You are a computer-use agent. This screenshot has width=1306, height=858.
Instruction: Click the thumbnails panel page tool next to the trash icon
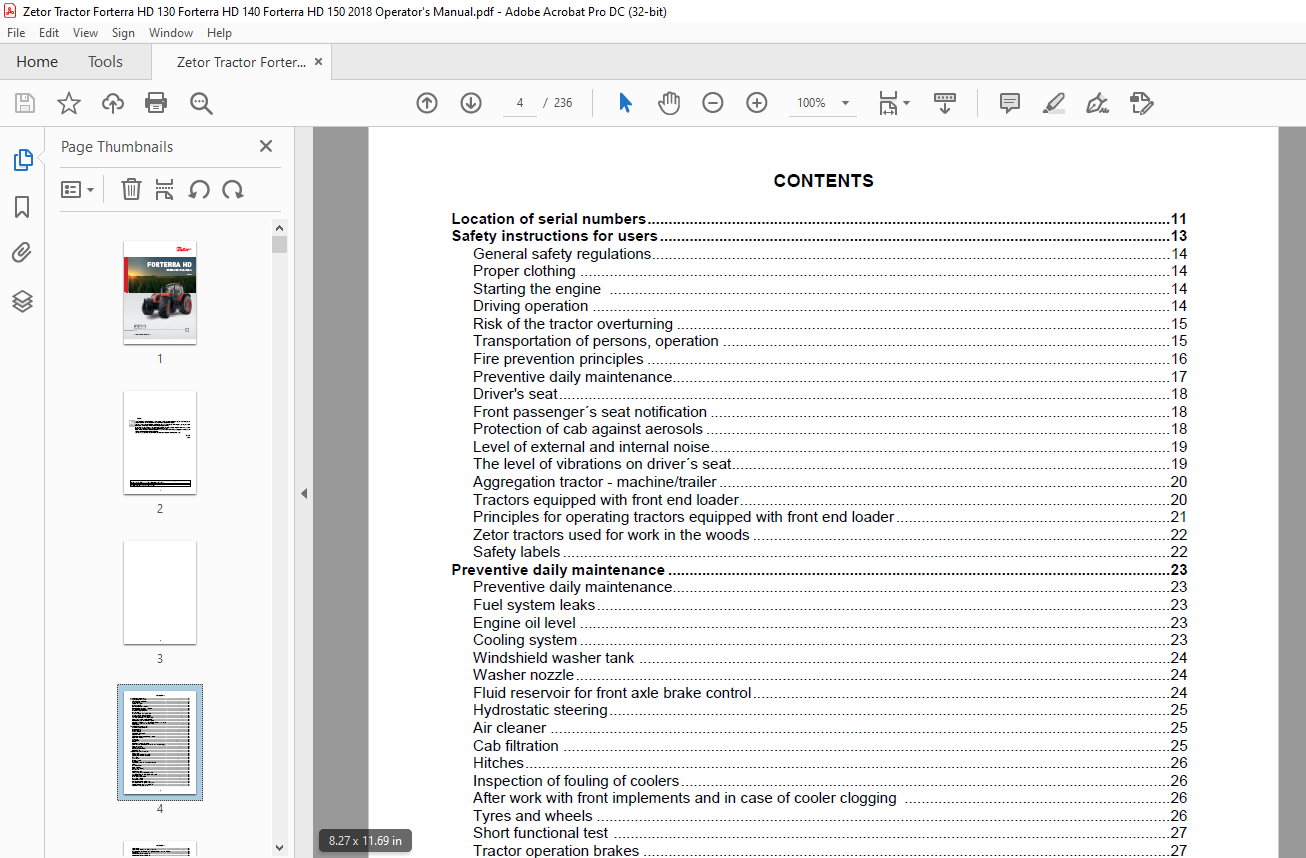pos(165,189)
